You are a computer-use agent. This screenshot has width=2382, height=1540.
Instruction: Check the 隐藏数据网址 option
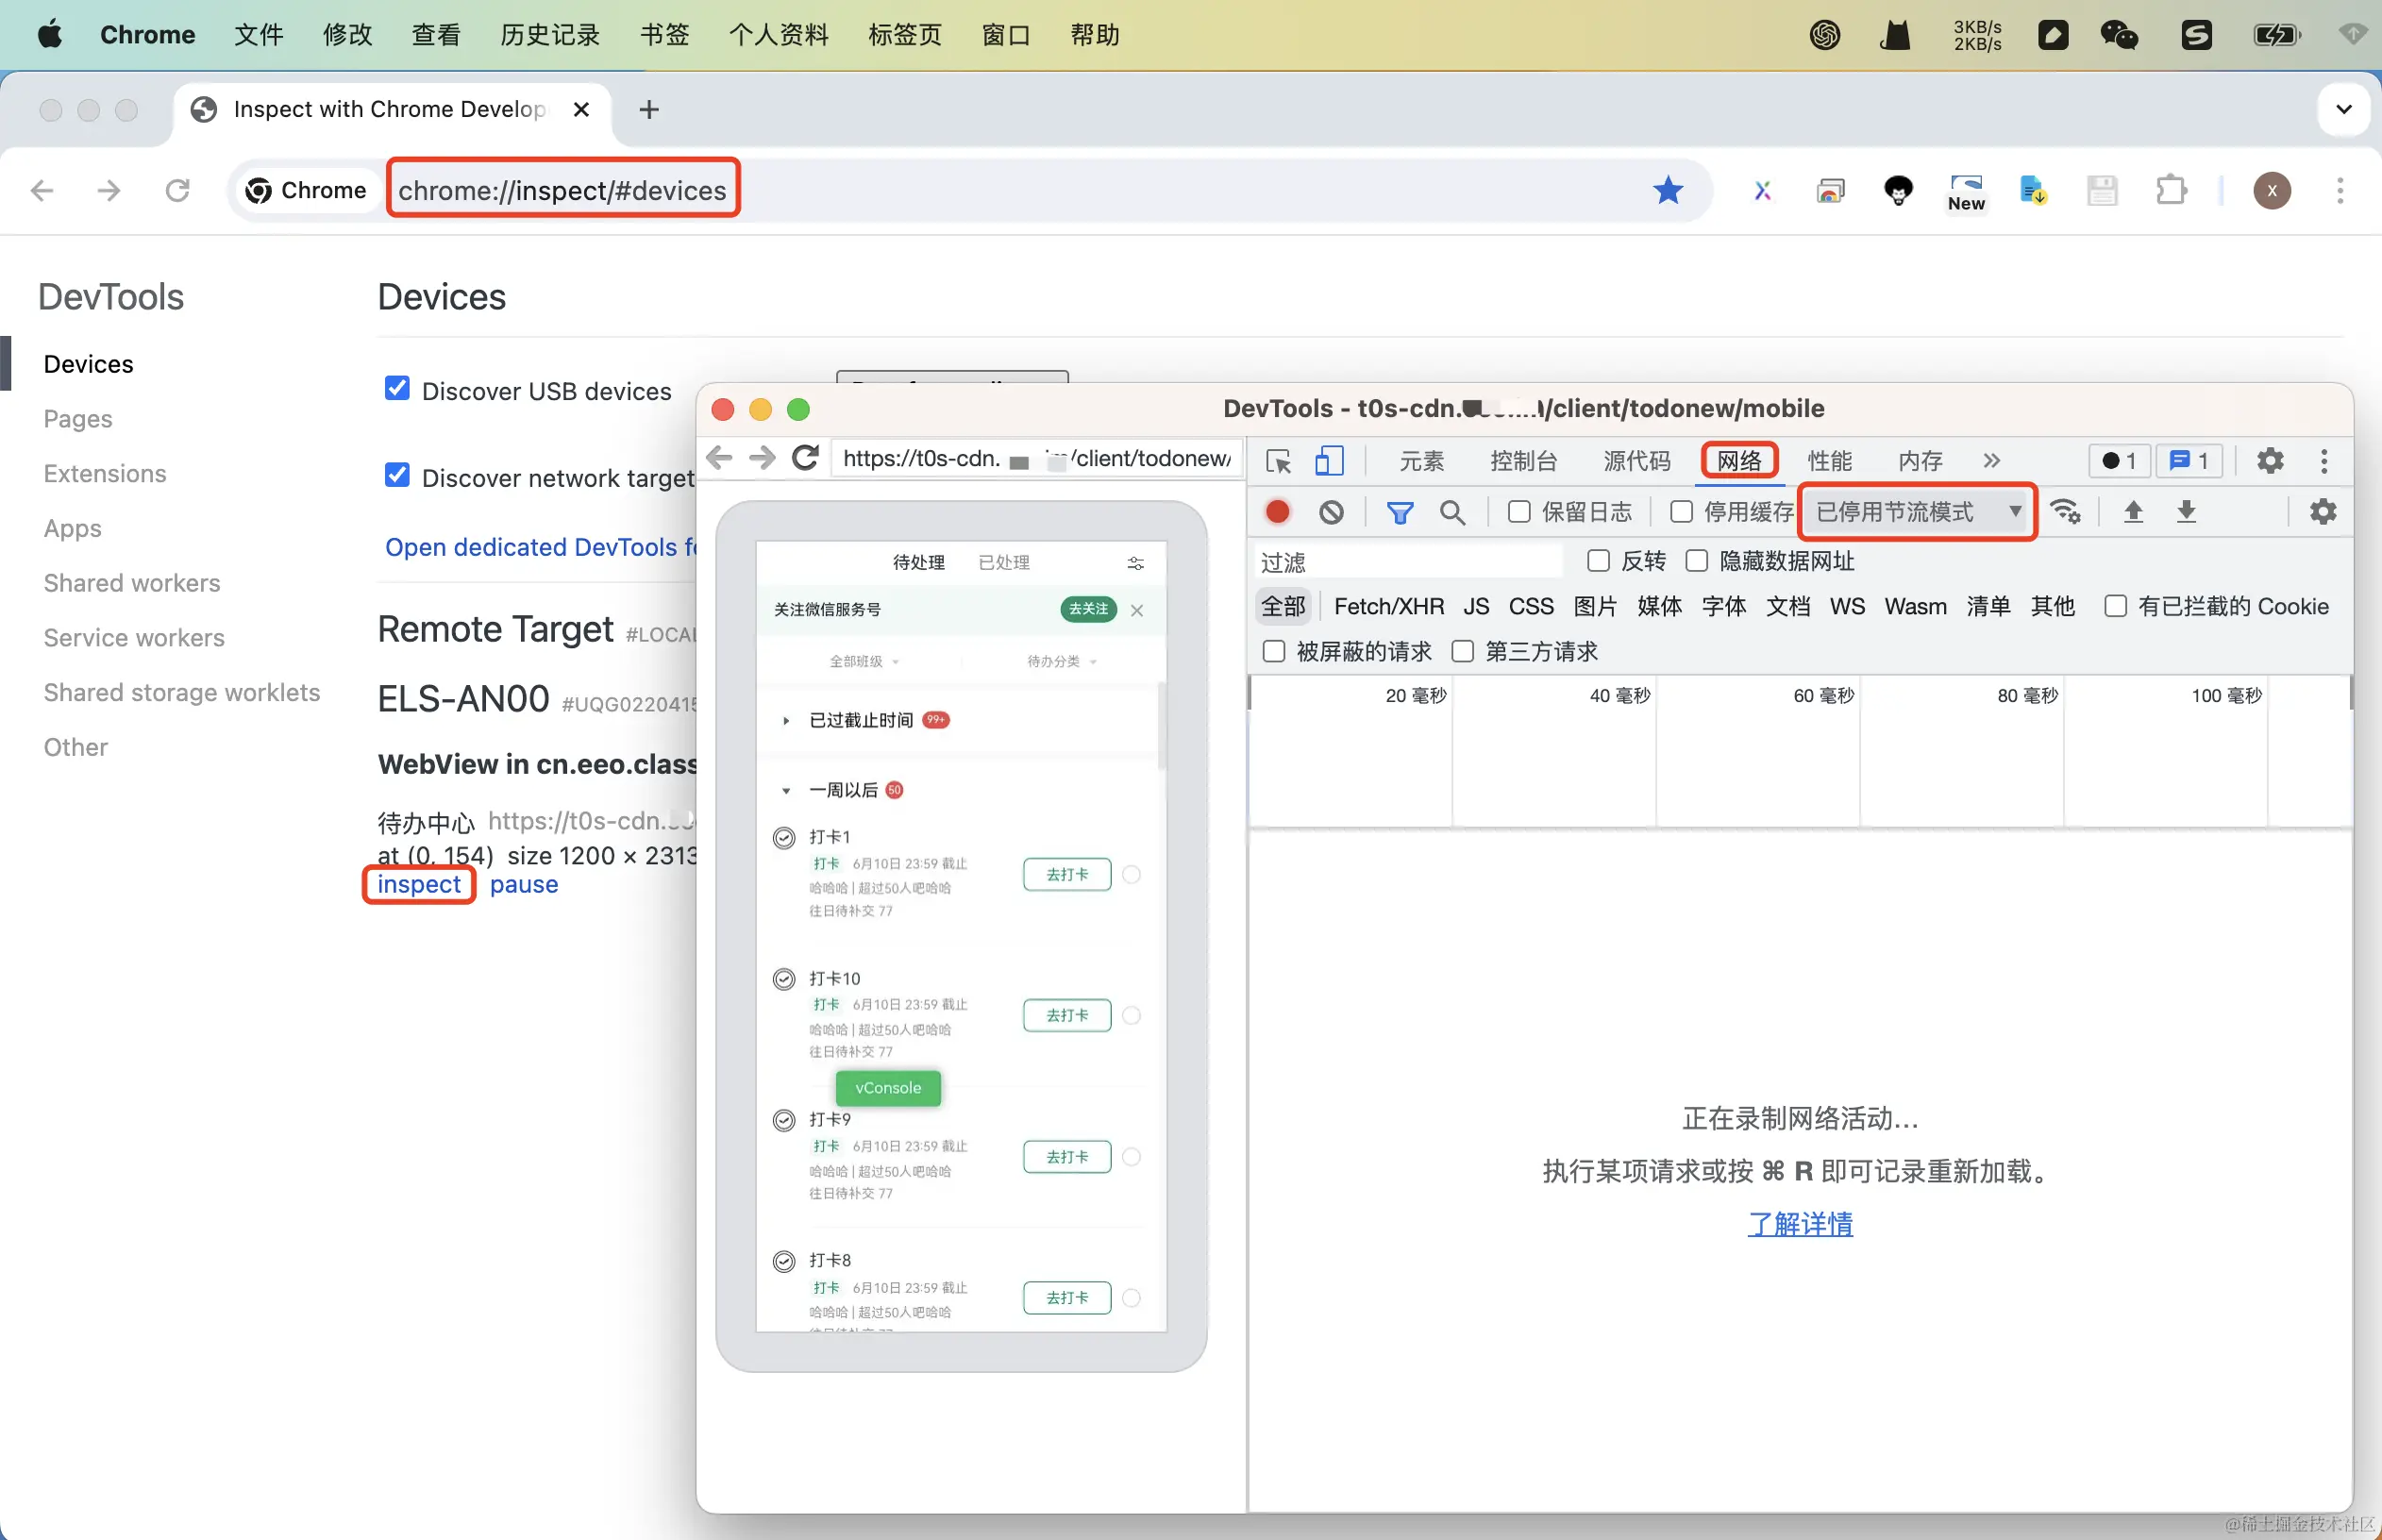point(1697,561)
